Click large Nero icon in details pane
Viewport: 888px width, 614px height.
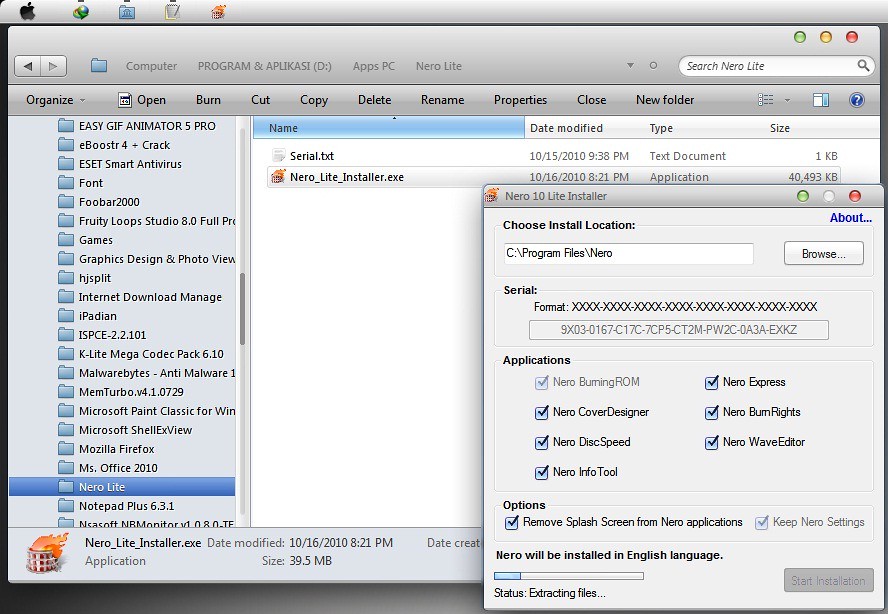coord(48,552)
